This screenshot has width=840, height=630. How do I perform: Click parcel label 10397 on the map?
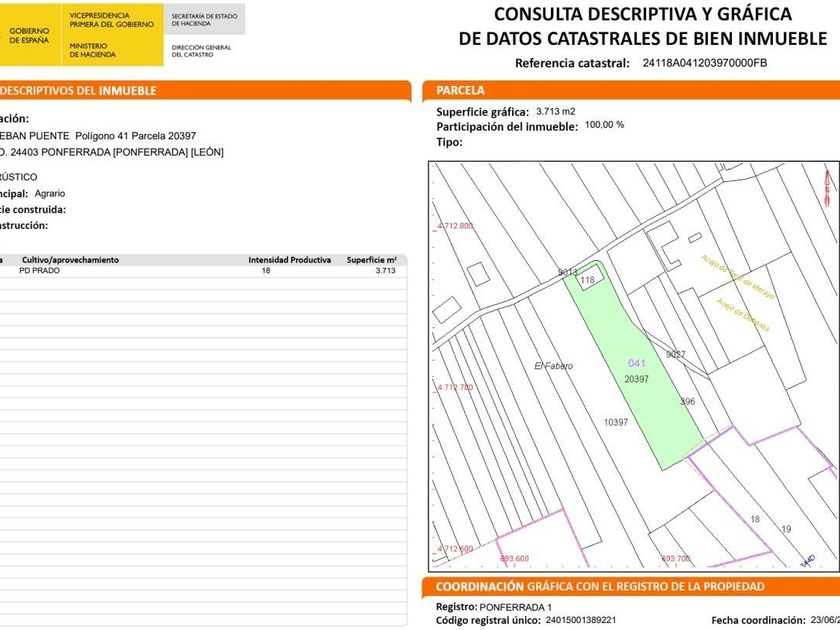pos(615,423)
